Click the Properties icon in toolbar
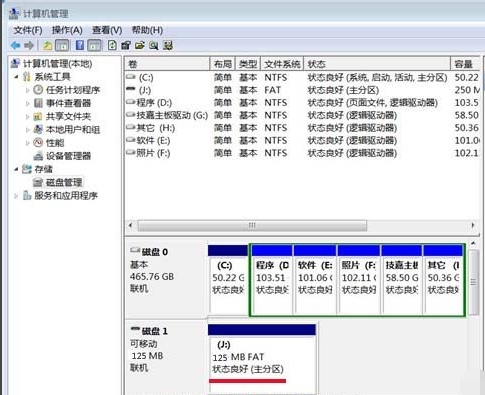This screenshot has width=485, height=395. pos(126,45)
